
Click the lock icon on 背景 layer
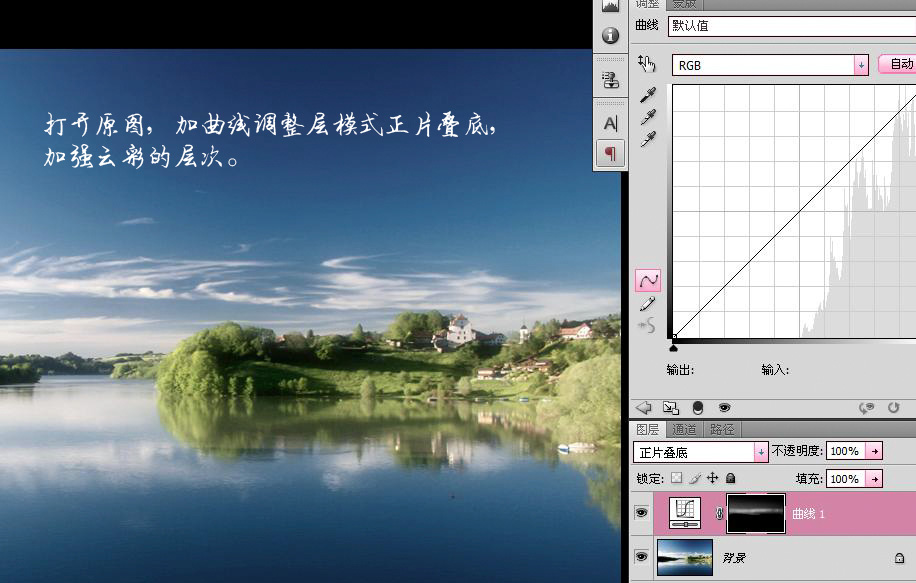click(x=900, y=558)
